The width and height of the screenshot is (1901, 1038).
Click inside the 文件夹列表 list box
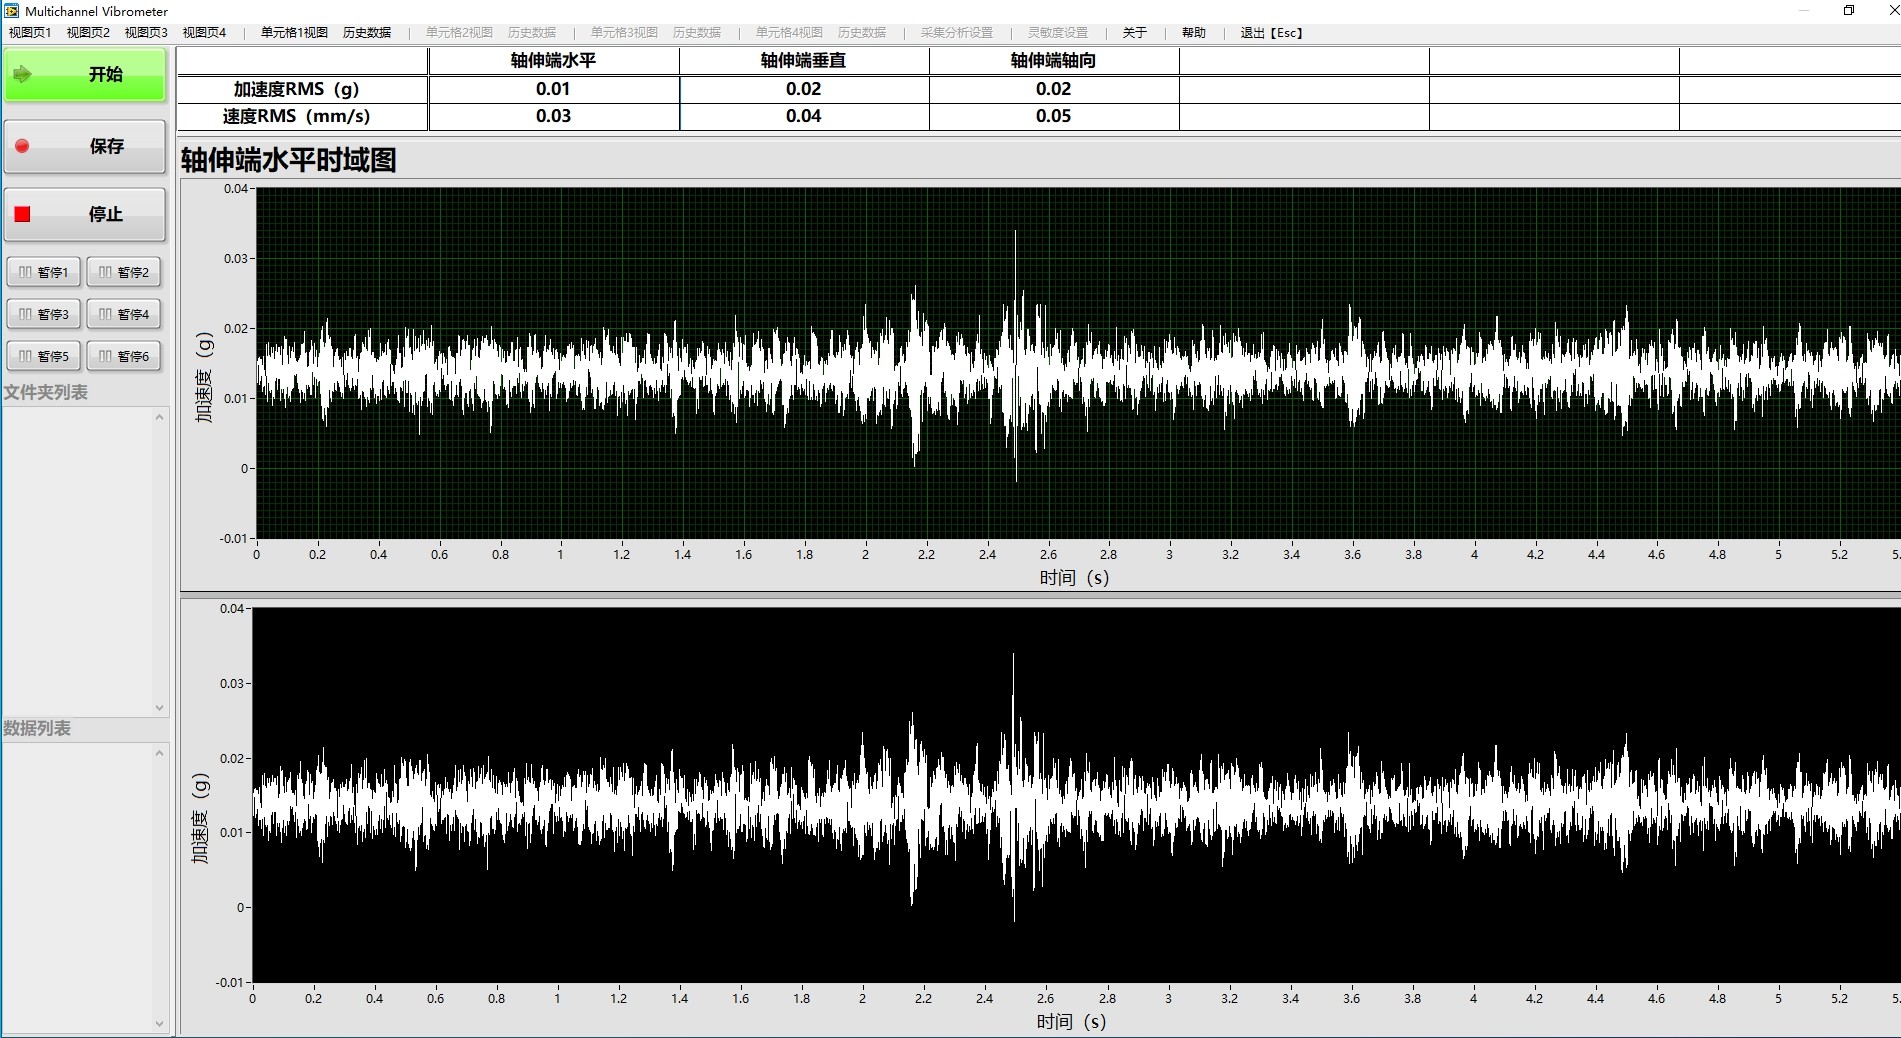pos(76,561)
